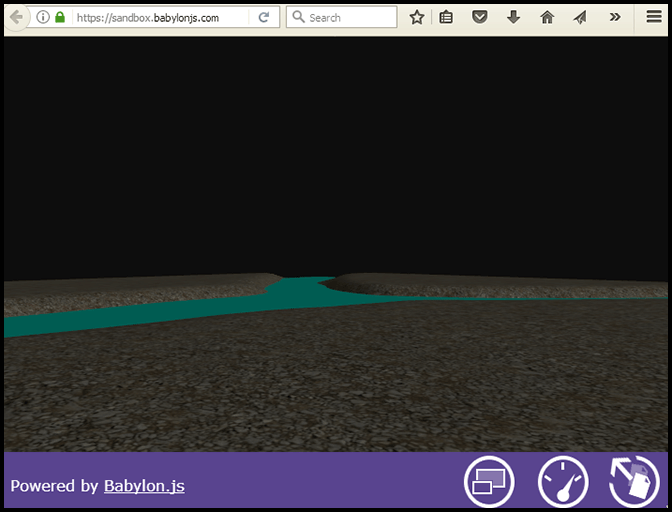Save page to Pocket
This screenshot has height=512, width=672.
[480, 18]
